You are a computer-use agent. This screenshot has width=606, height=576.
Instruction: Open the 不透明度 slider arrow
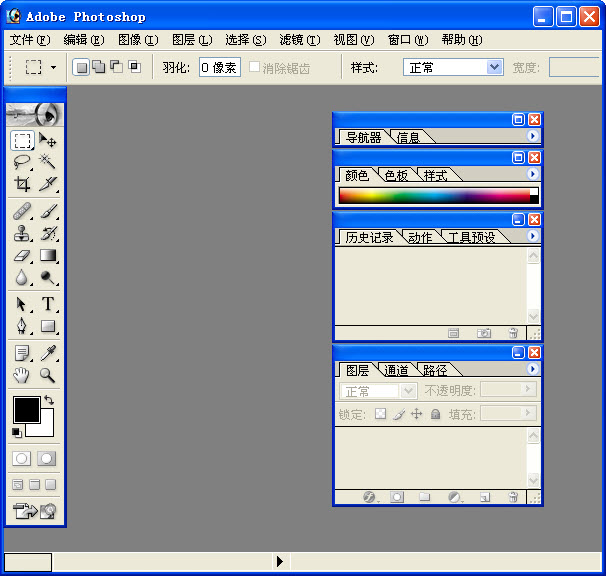point(528,389)
